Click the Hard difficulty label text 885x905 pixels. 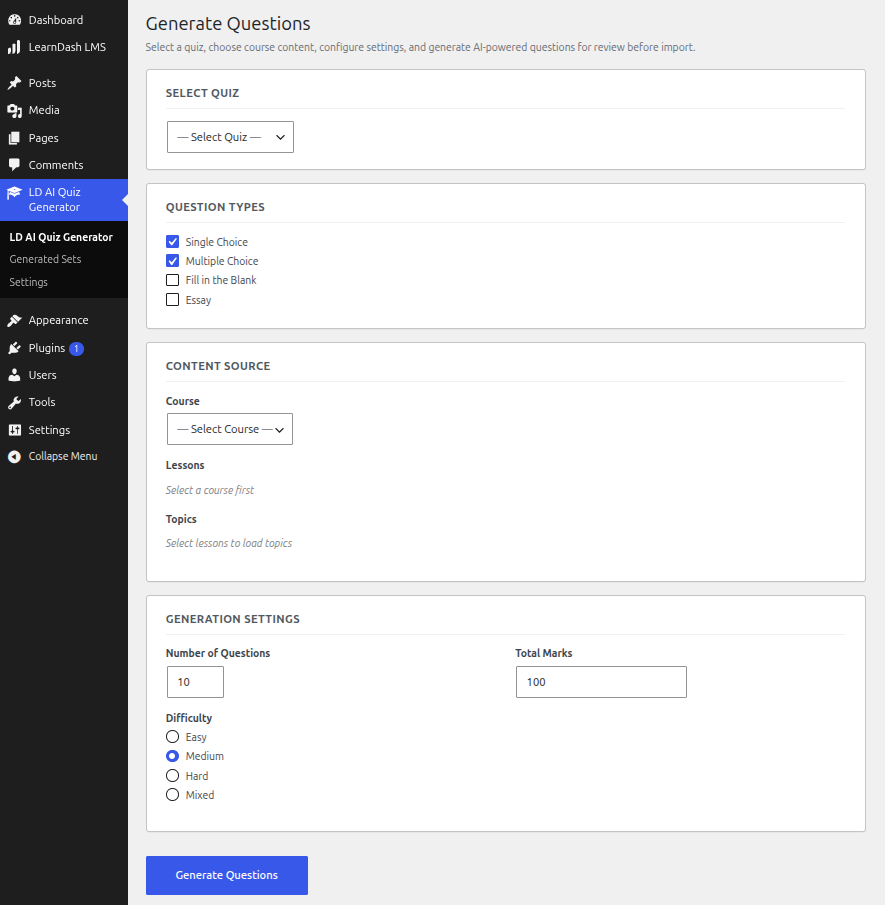pyautogui.click(x=197, y=776)
